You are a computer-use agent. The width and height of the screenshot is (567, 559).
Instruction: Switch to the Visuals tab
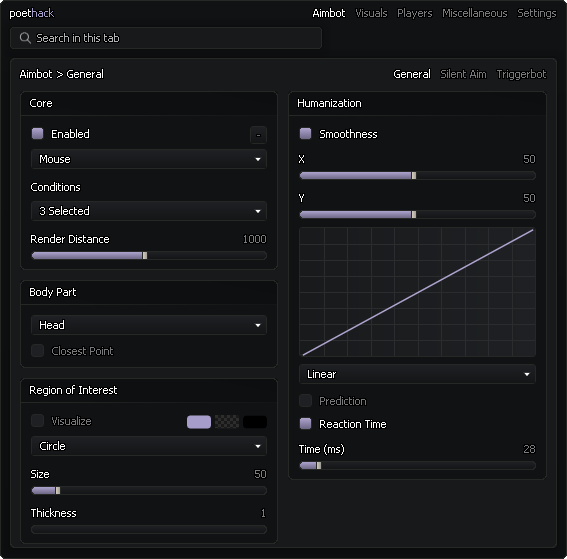coord(371,13)
